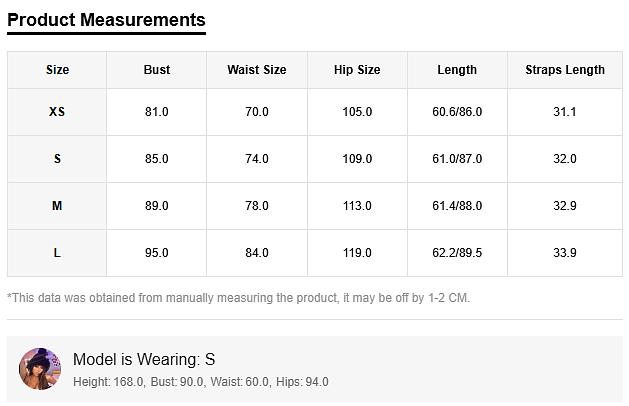This screenshot has width=629, height=406.
Task: Select the L size row label
Action: 57,253
